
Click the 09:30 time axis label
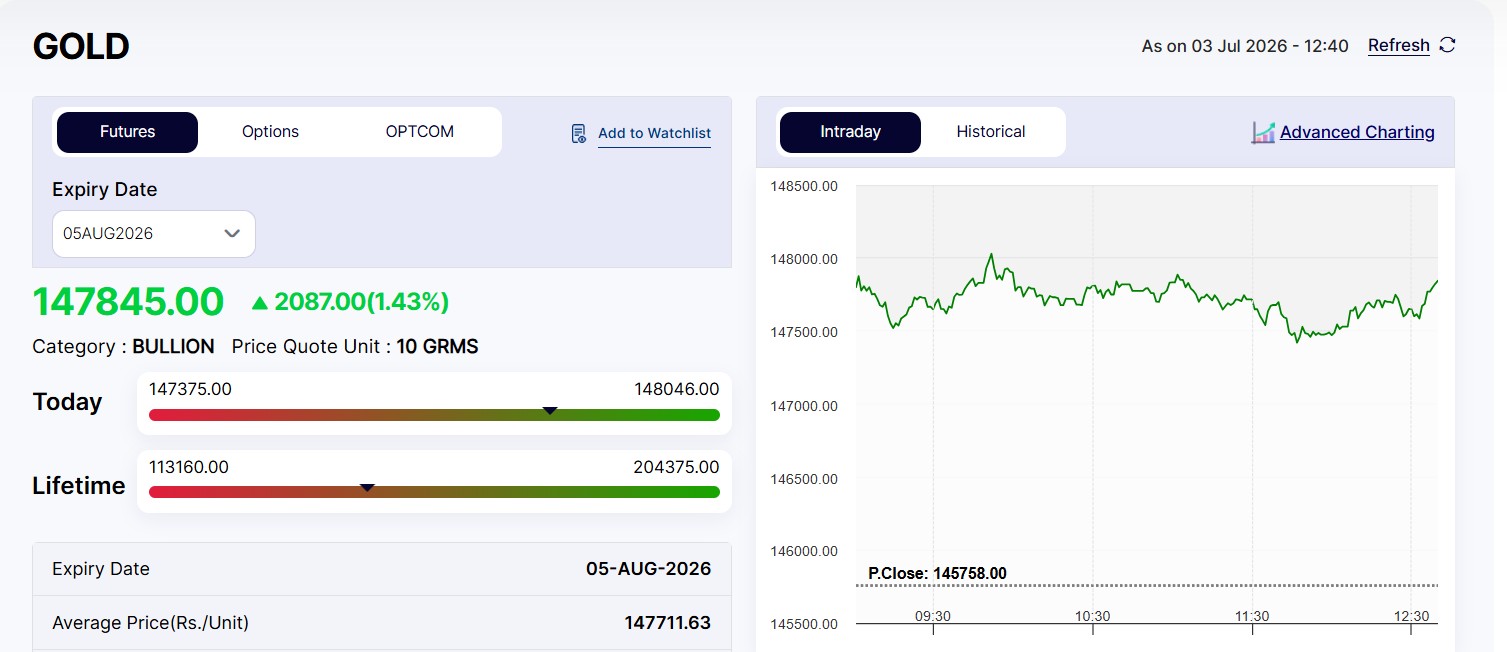pos(933,616)
